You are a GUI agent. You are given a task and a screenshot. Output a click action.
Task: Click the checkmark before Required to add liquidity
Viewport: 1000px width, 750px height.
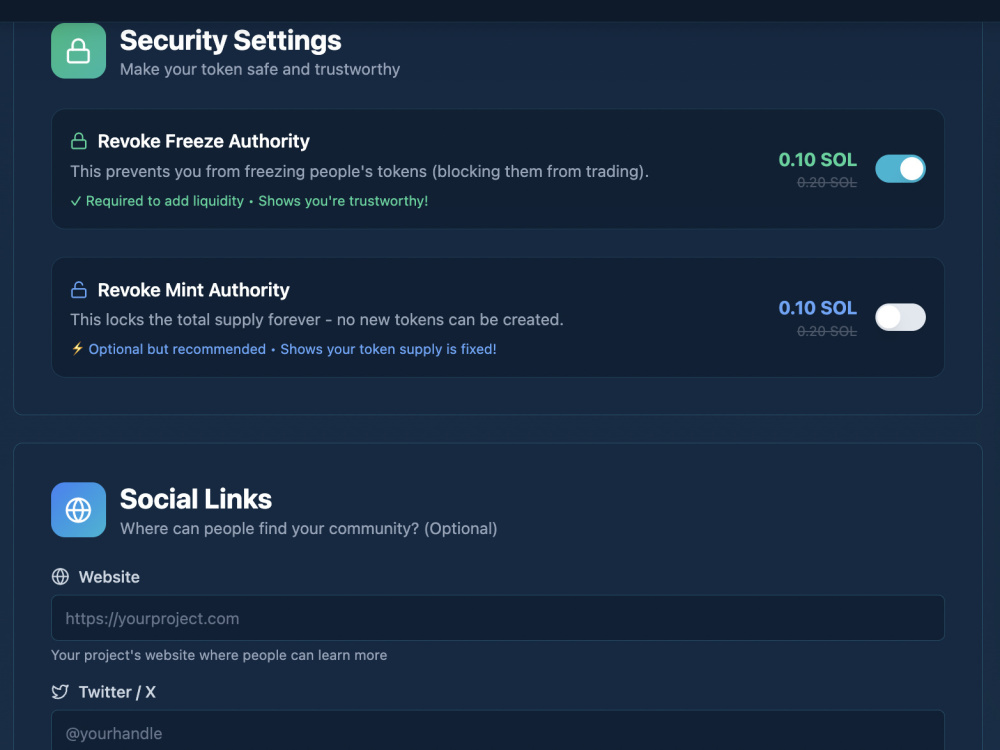tap(76, 201)
